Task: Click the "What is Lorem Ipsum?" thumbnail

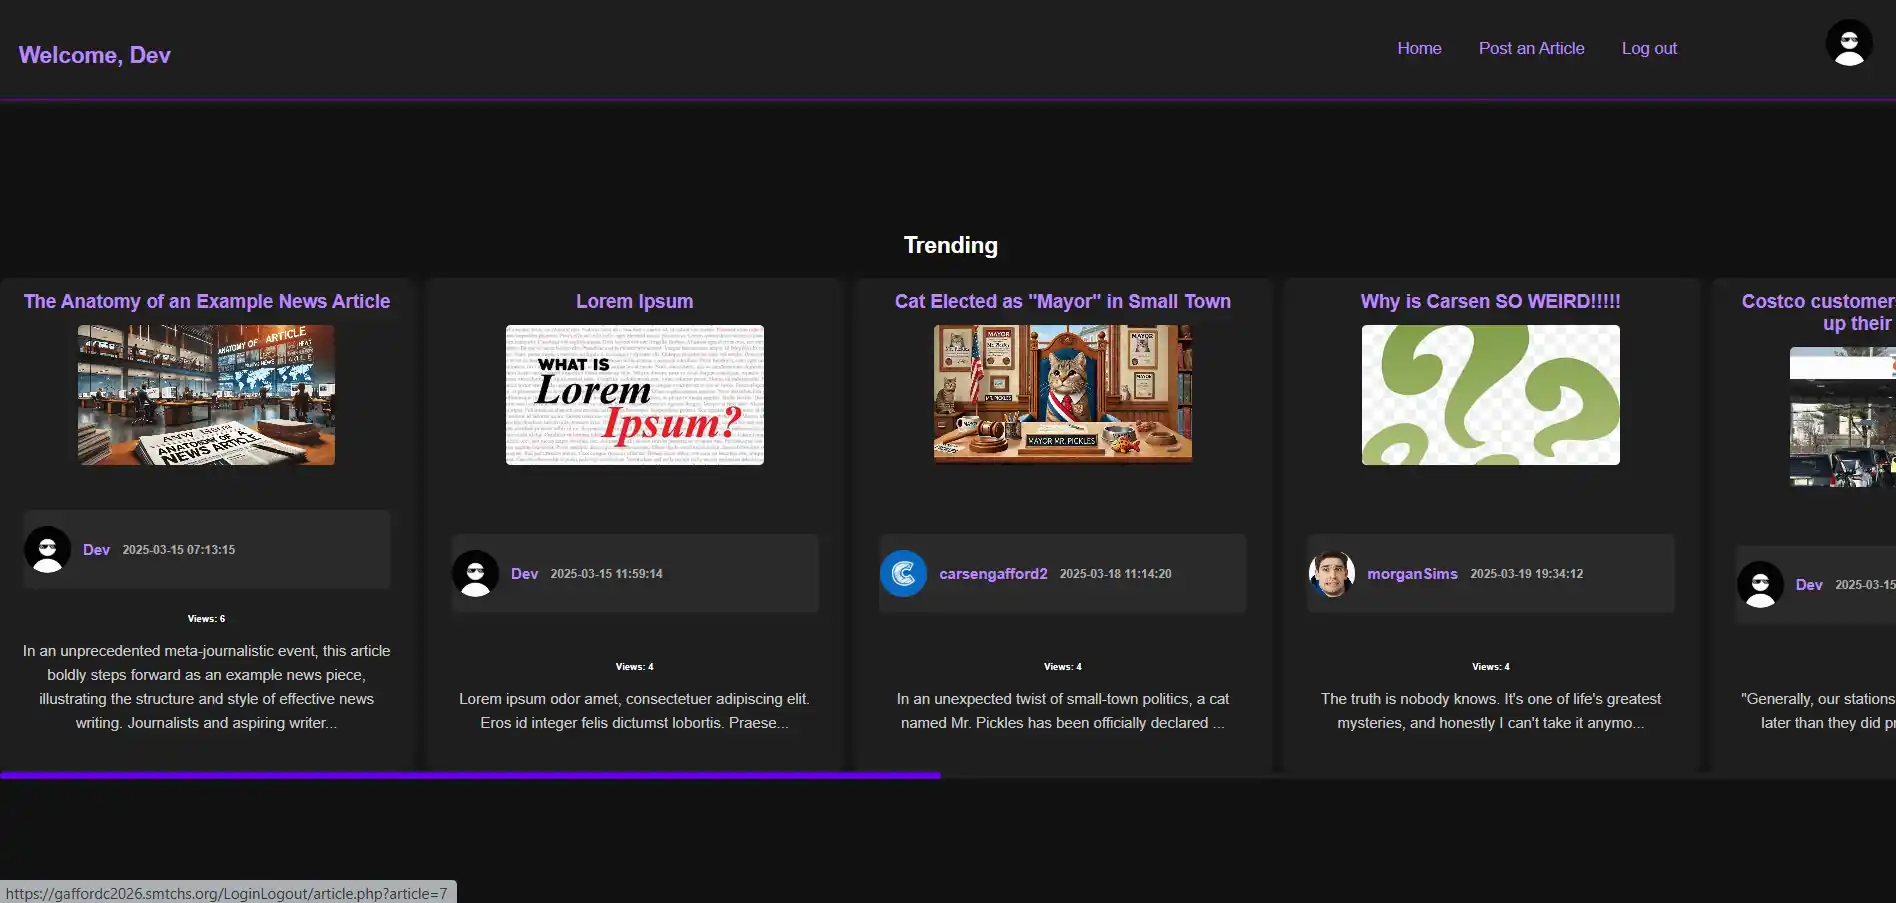Action: click(634, 395)
